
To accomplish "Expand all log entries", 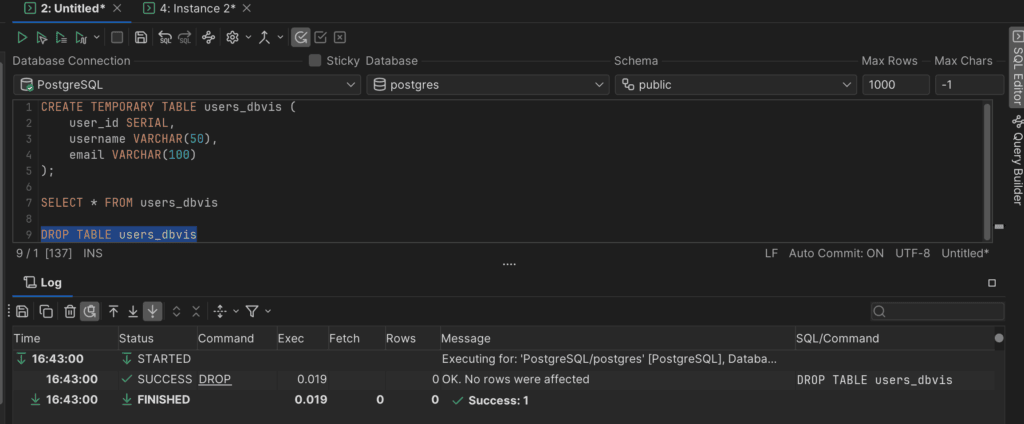I will [176, 312].
